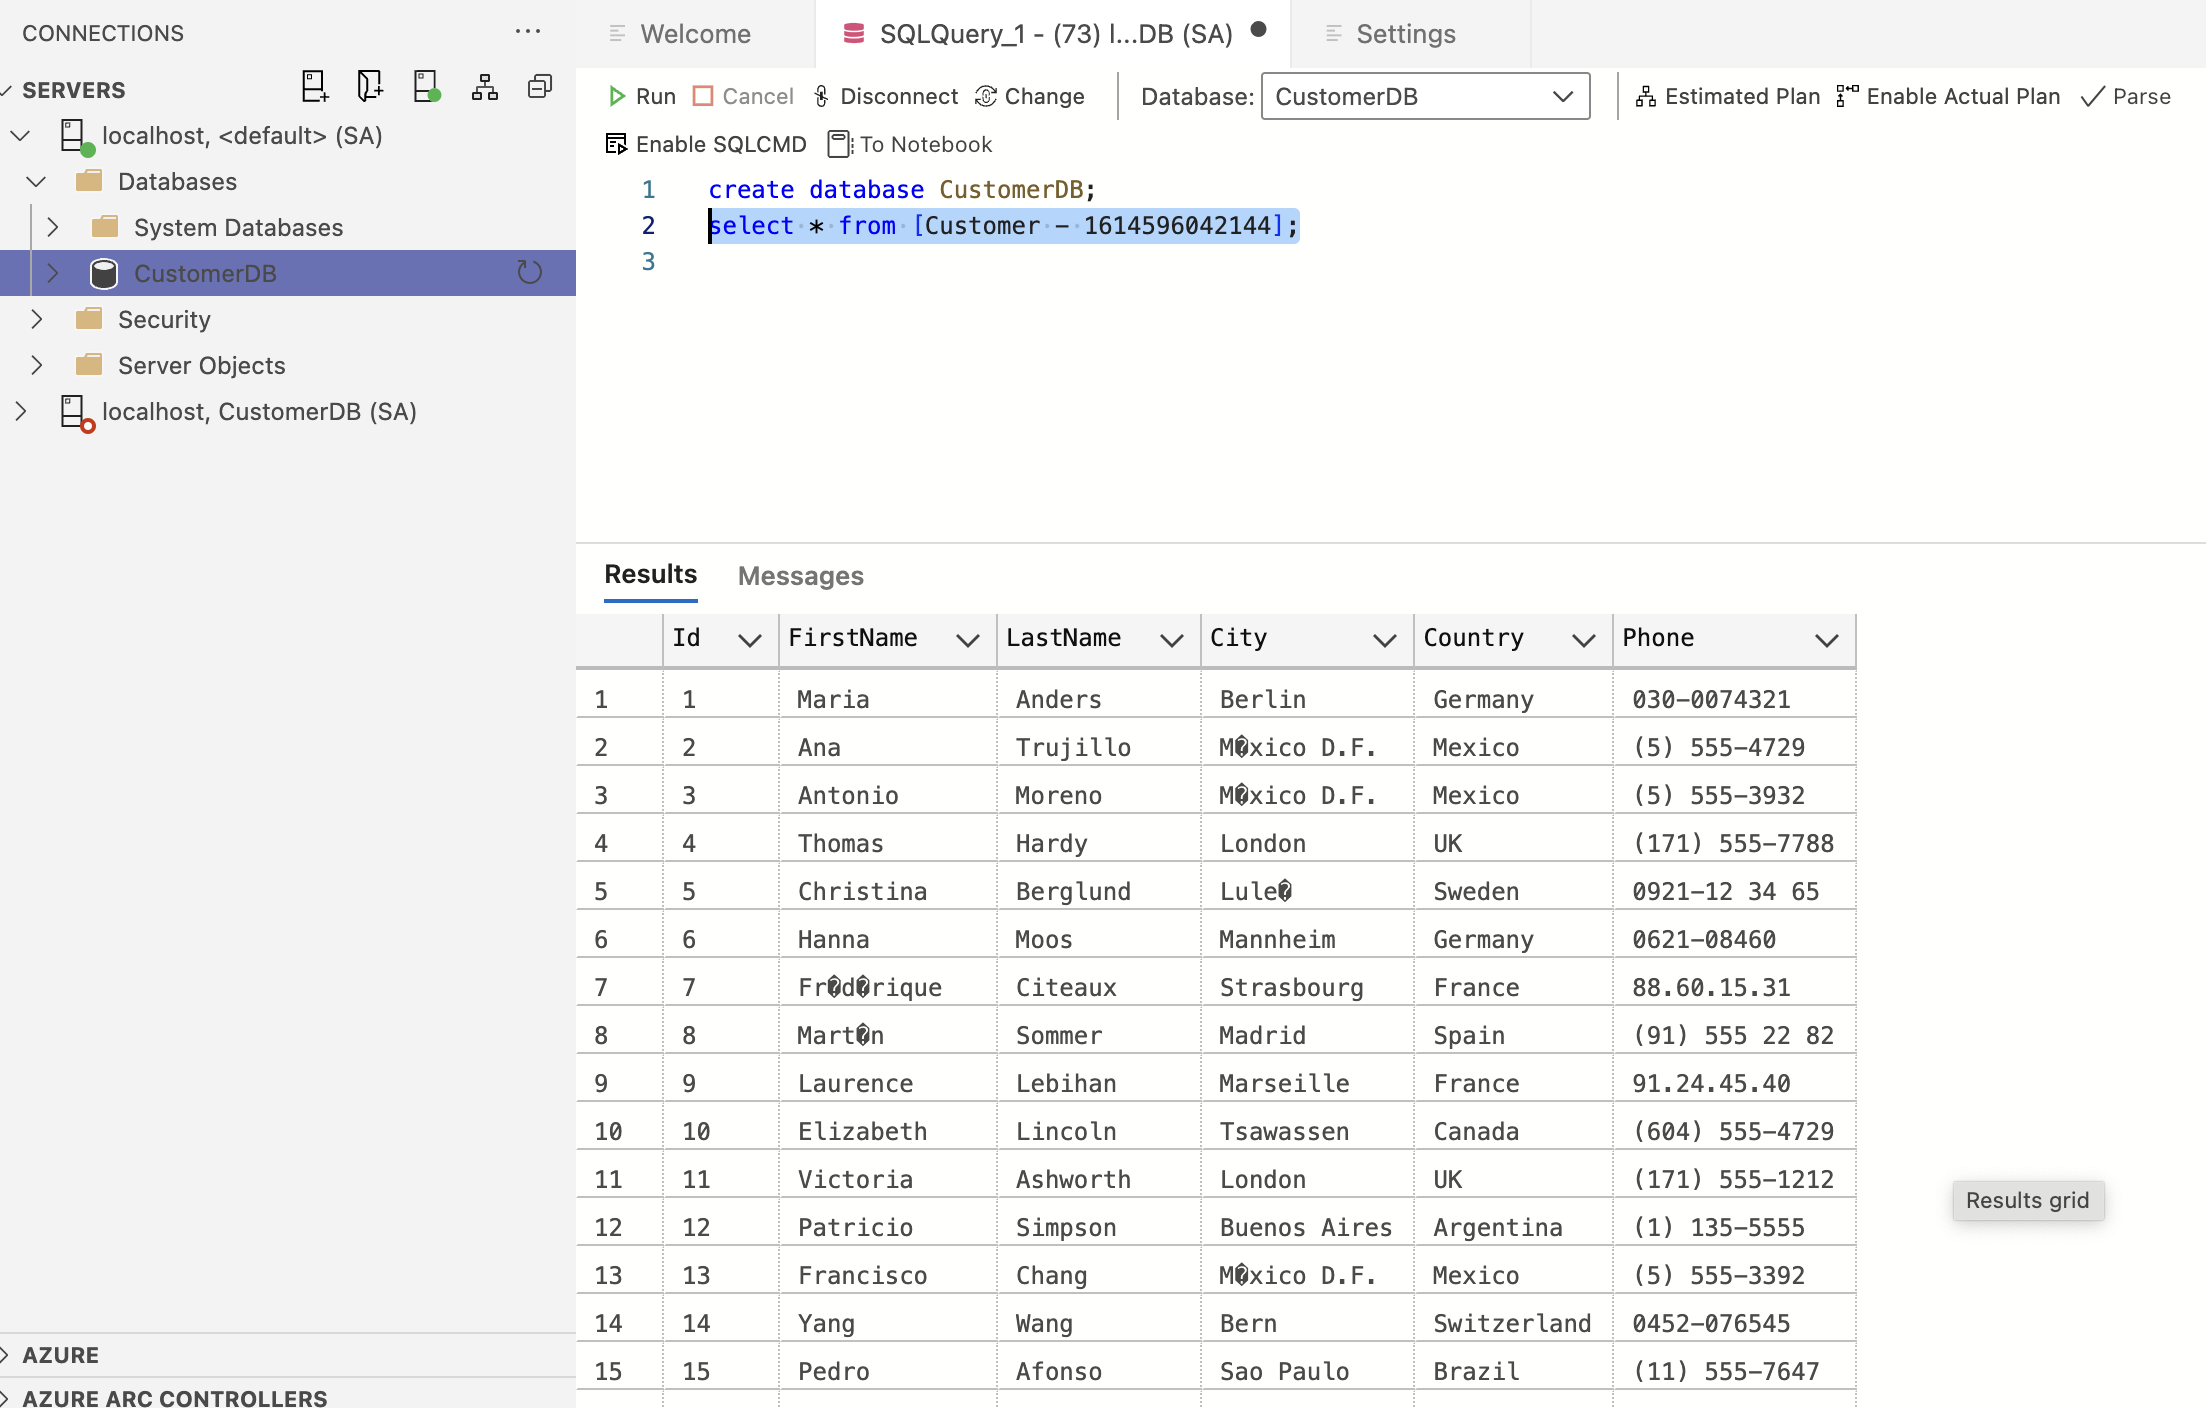Toggle Enable SQLCMD mode
The height and width of the screenshot is (1408, 2206).
706,145
